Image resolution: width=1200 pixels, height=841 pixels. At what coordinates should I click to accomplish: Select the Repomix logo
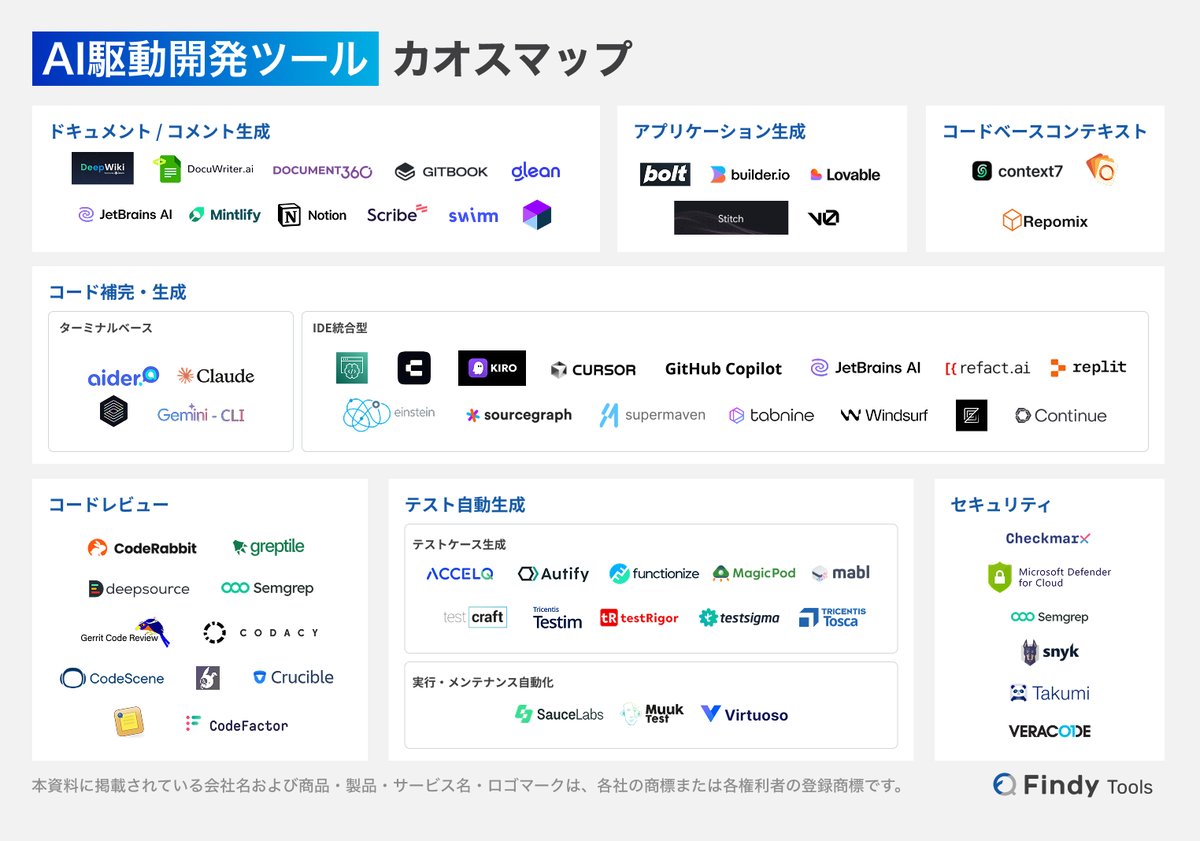tap(1044, 221)
